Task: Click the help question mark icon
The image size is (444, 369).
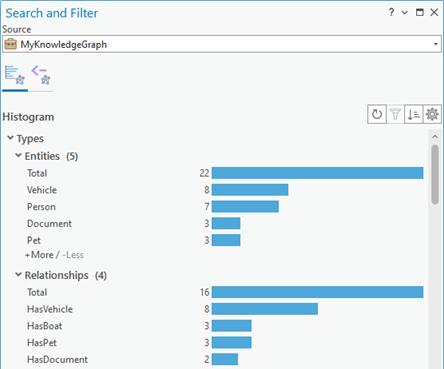Action: point(391,12)
